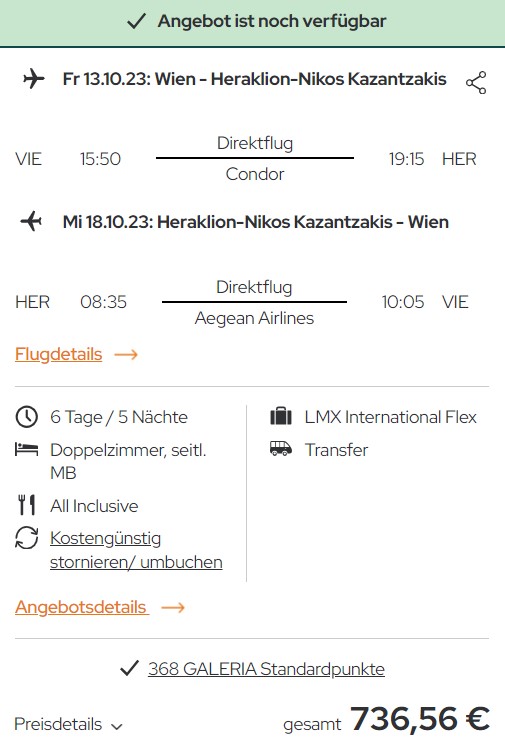Open 368 GALERIA Standardpunkte link

click(x=266, y=669)
